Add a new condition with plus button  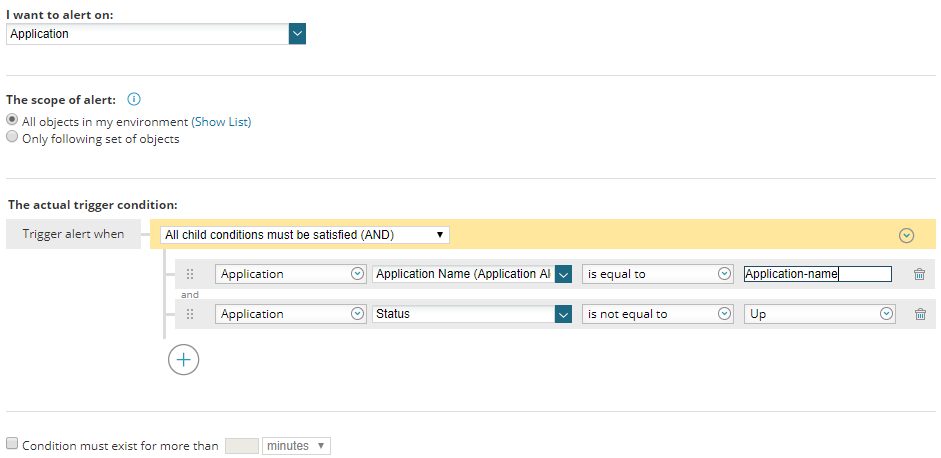tap(183, 360)
